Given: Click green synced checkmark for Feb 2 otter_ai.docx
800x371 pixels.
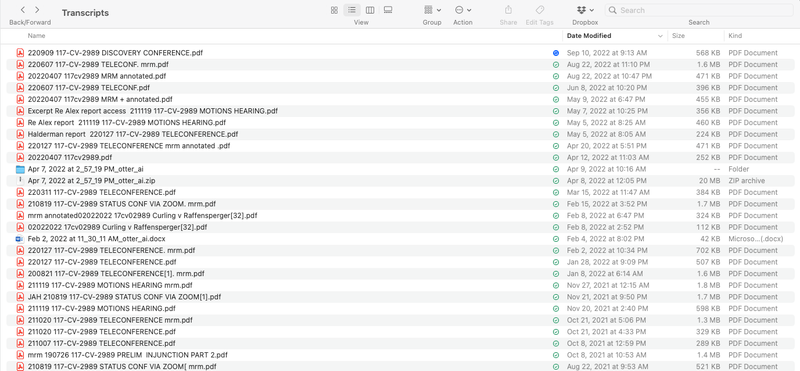Looking at the screenshot, I should 556,239.
